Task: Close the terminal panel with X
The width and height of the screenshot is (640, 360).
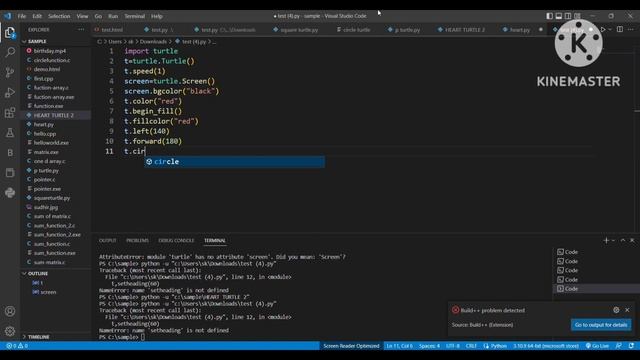Action: (632, 240)
